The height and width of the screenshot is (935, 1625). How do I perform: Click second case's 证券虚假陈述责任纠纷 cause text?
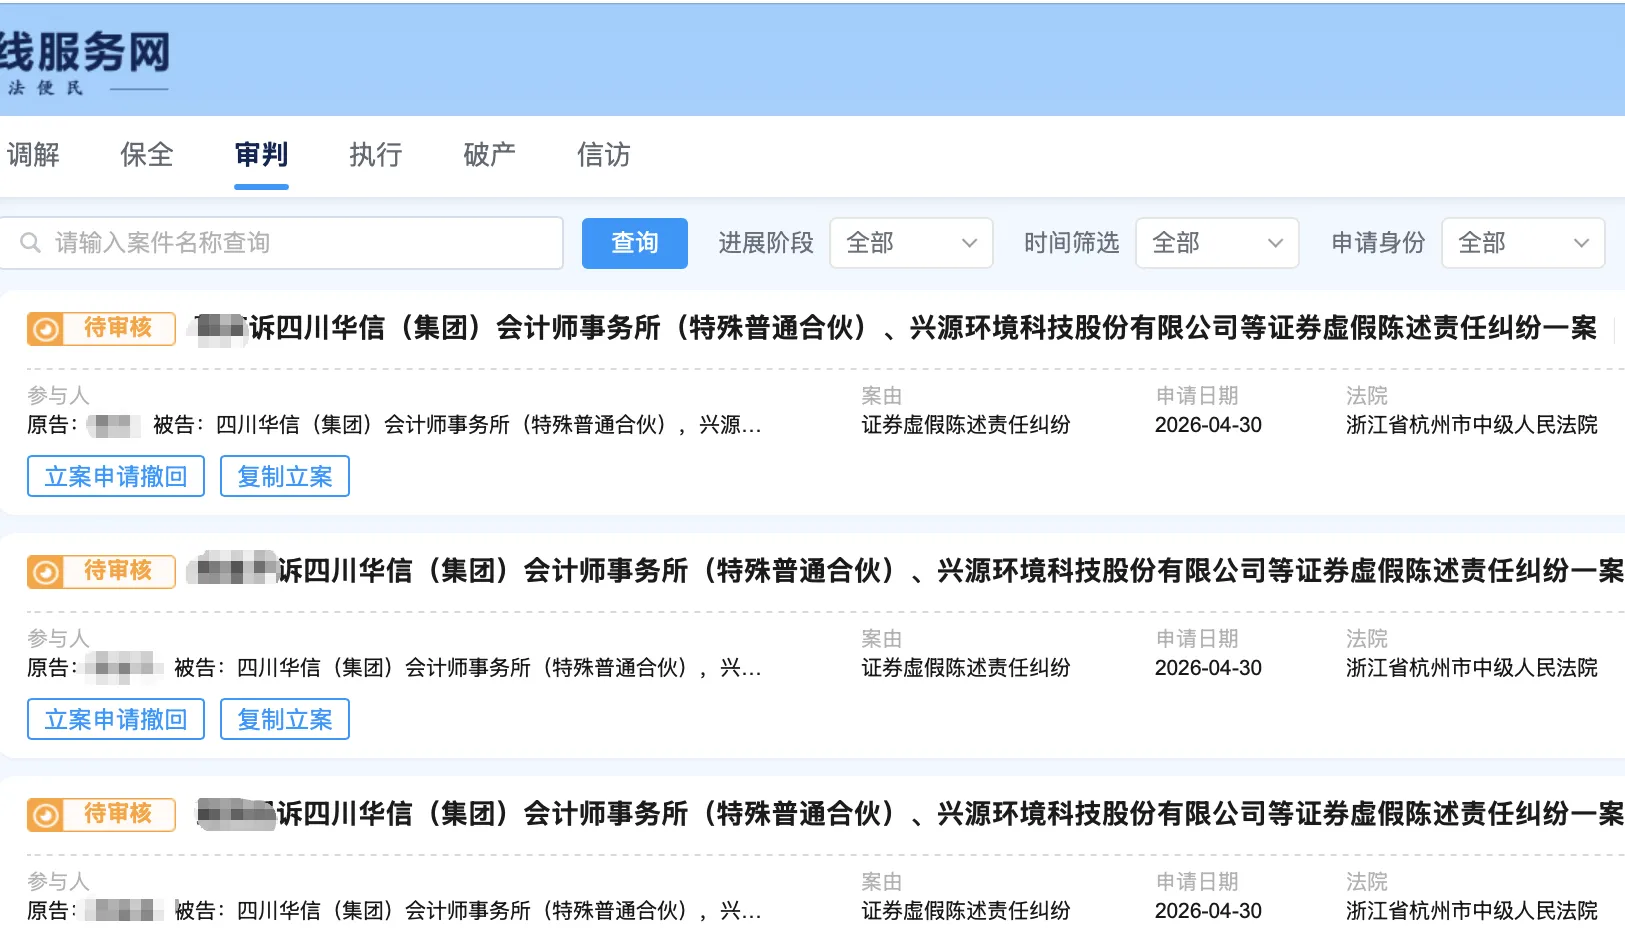coord(966,668)
